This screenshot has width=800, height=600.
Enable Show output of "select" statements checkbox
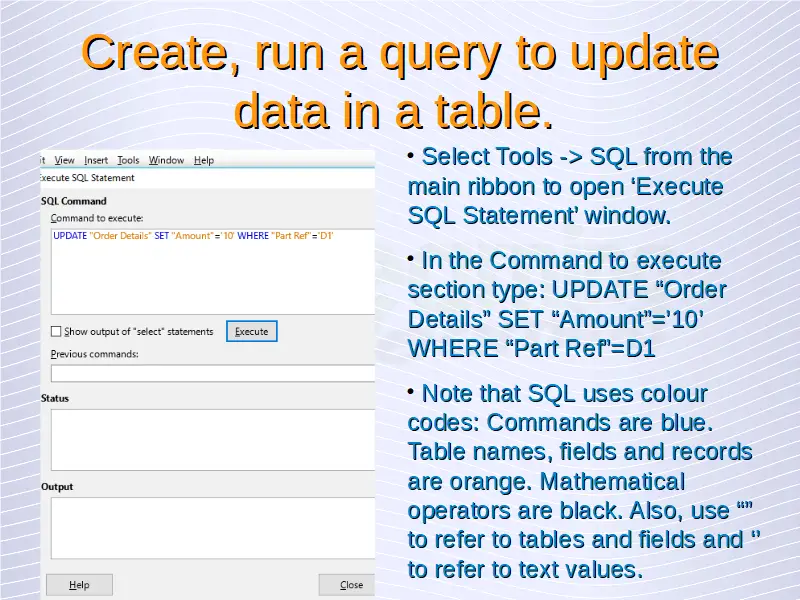[56, 332]
